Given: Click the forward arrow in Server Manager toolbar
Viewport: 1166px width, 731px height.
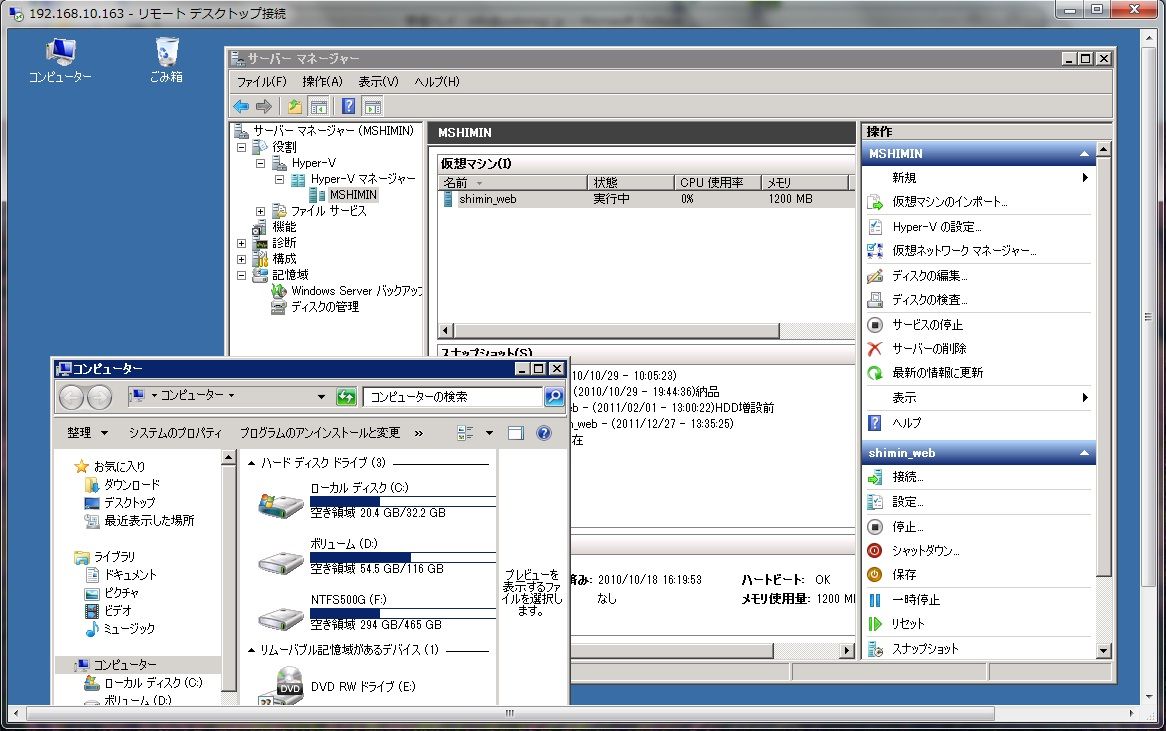Looking at the screenshot, I should click(x=263, y=106).
